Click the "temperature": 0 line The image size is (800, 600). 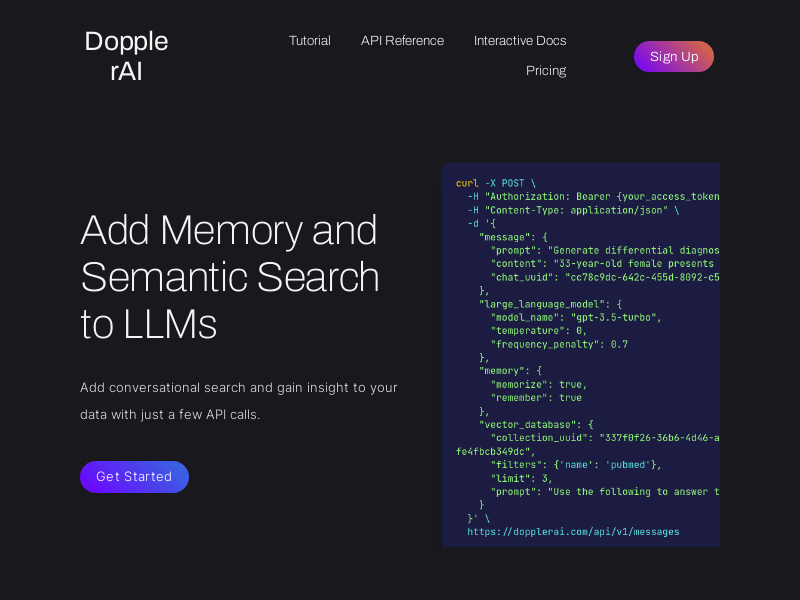539,331
